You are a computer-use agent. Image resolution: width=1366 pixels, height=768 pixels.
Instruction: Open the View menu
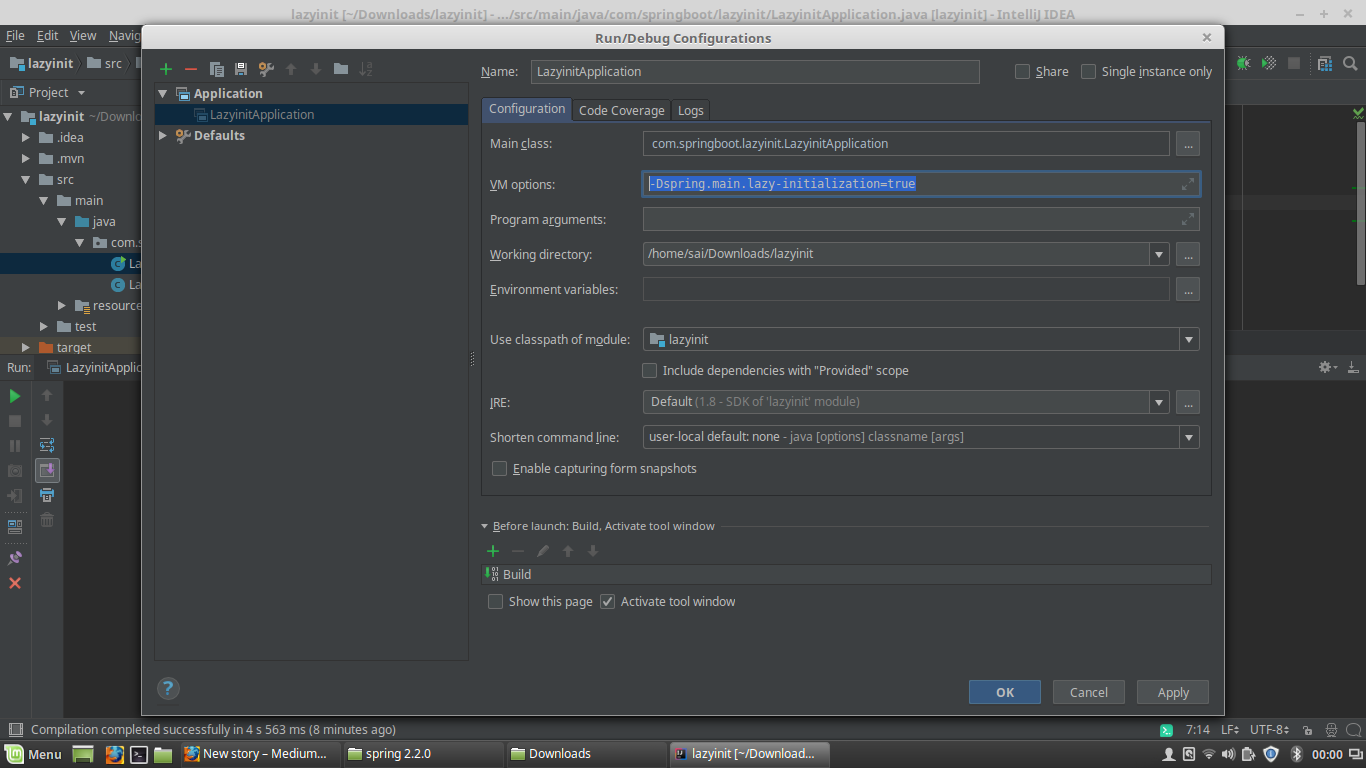tap(83, 35)
